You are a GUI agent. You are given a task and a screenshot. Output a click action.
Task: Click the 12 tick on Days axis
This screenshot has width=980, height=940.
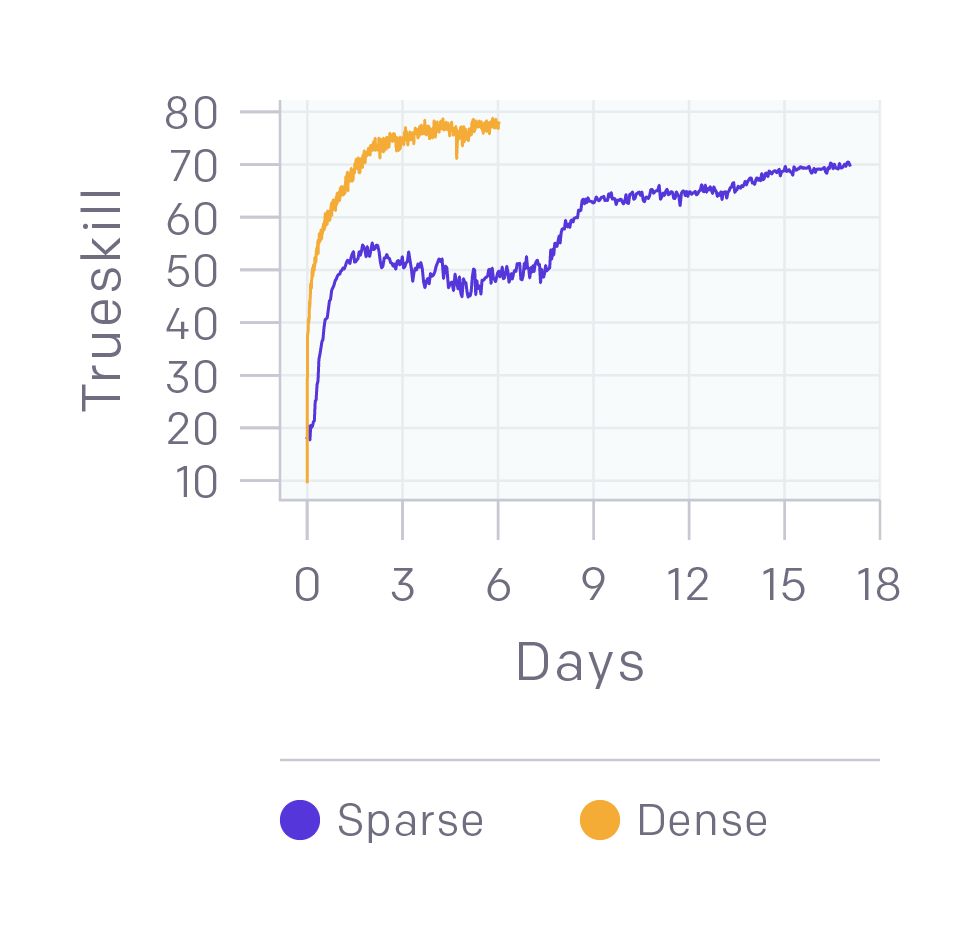point(688,585)
